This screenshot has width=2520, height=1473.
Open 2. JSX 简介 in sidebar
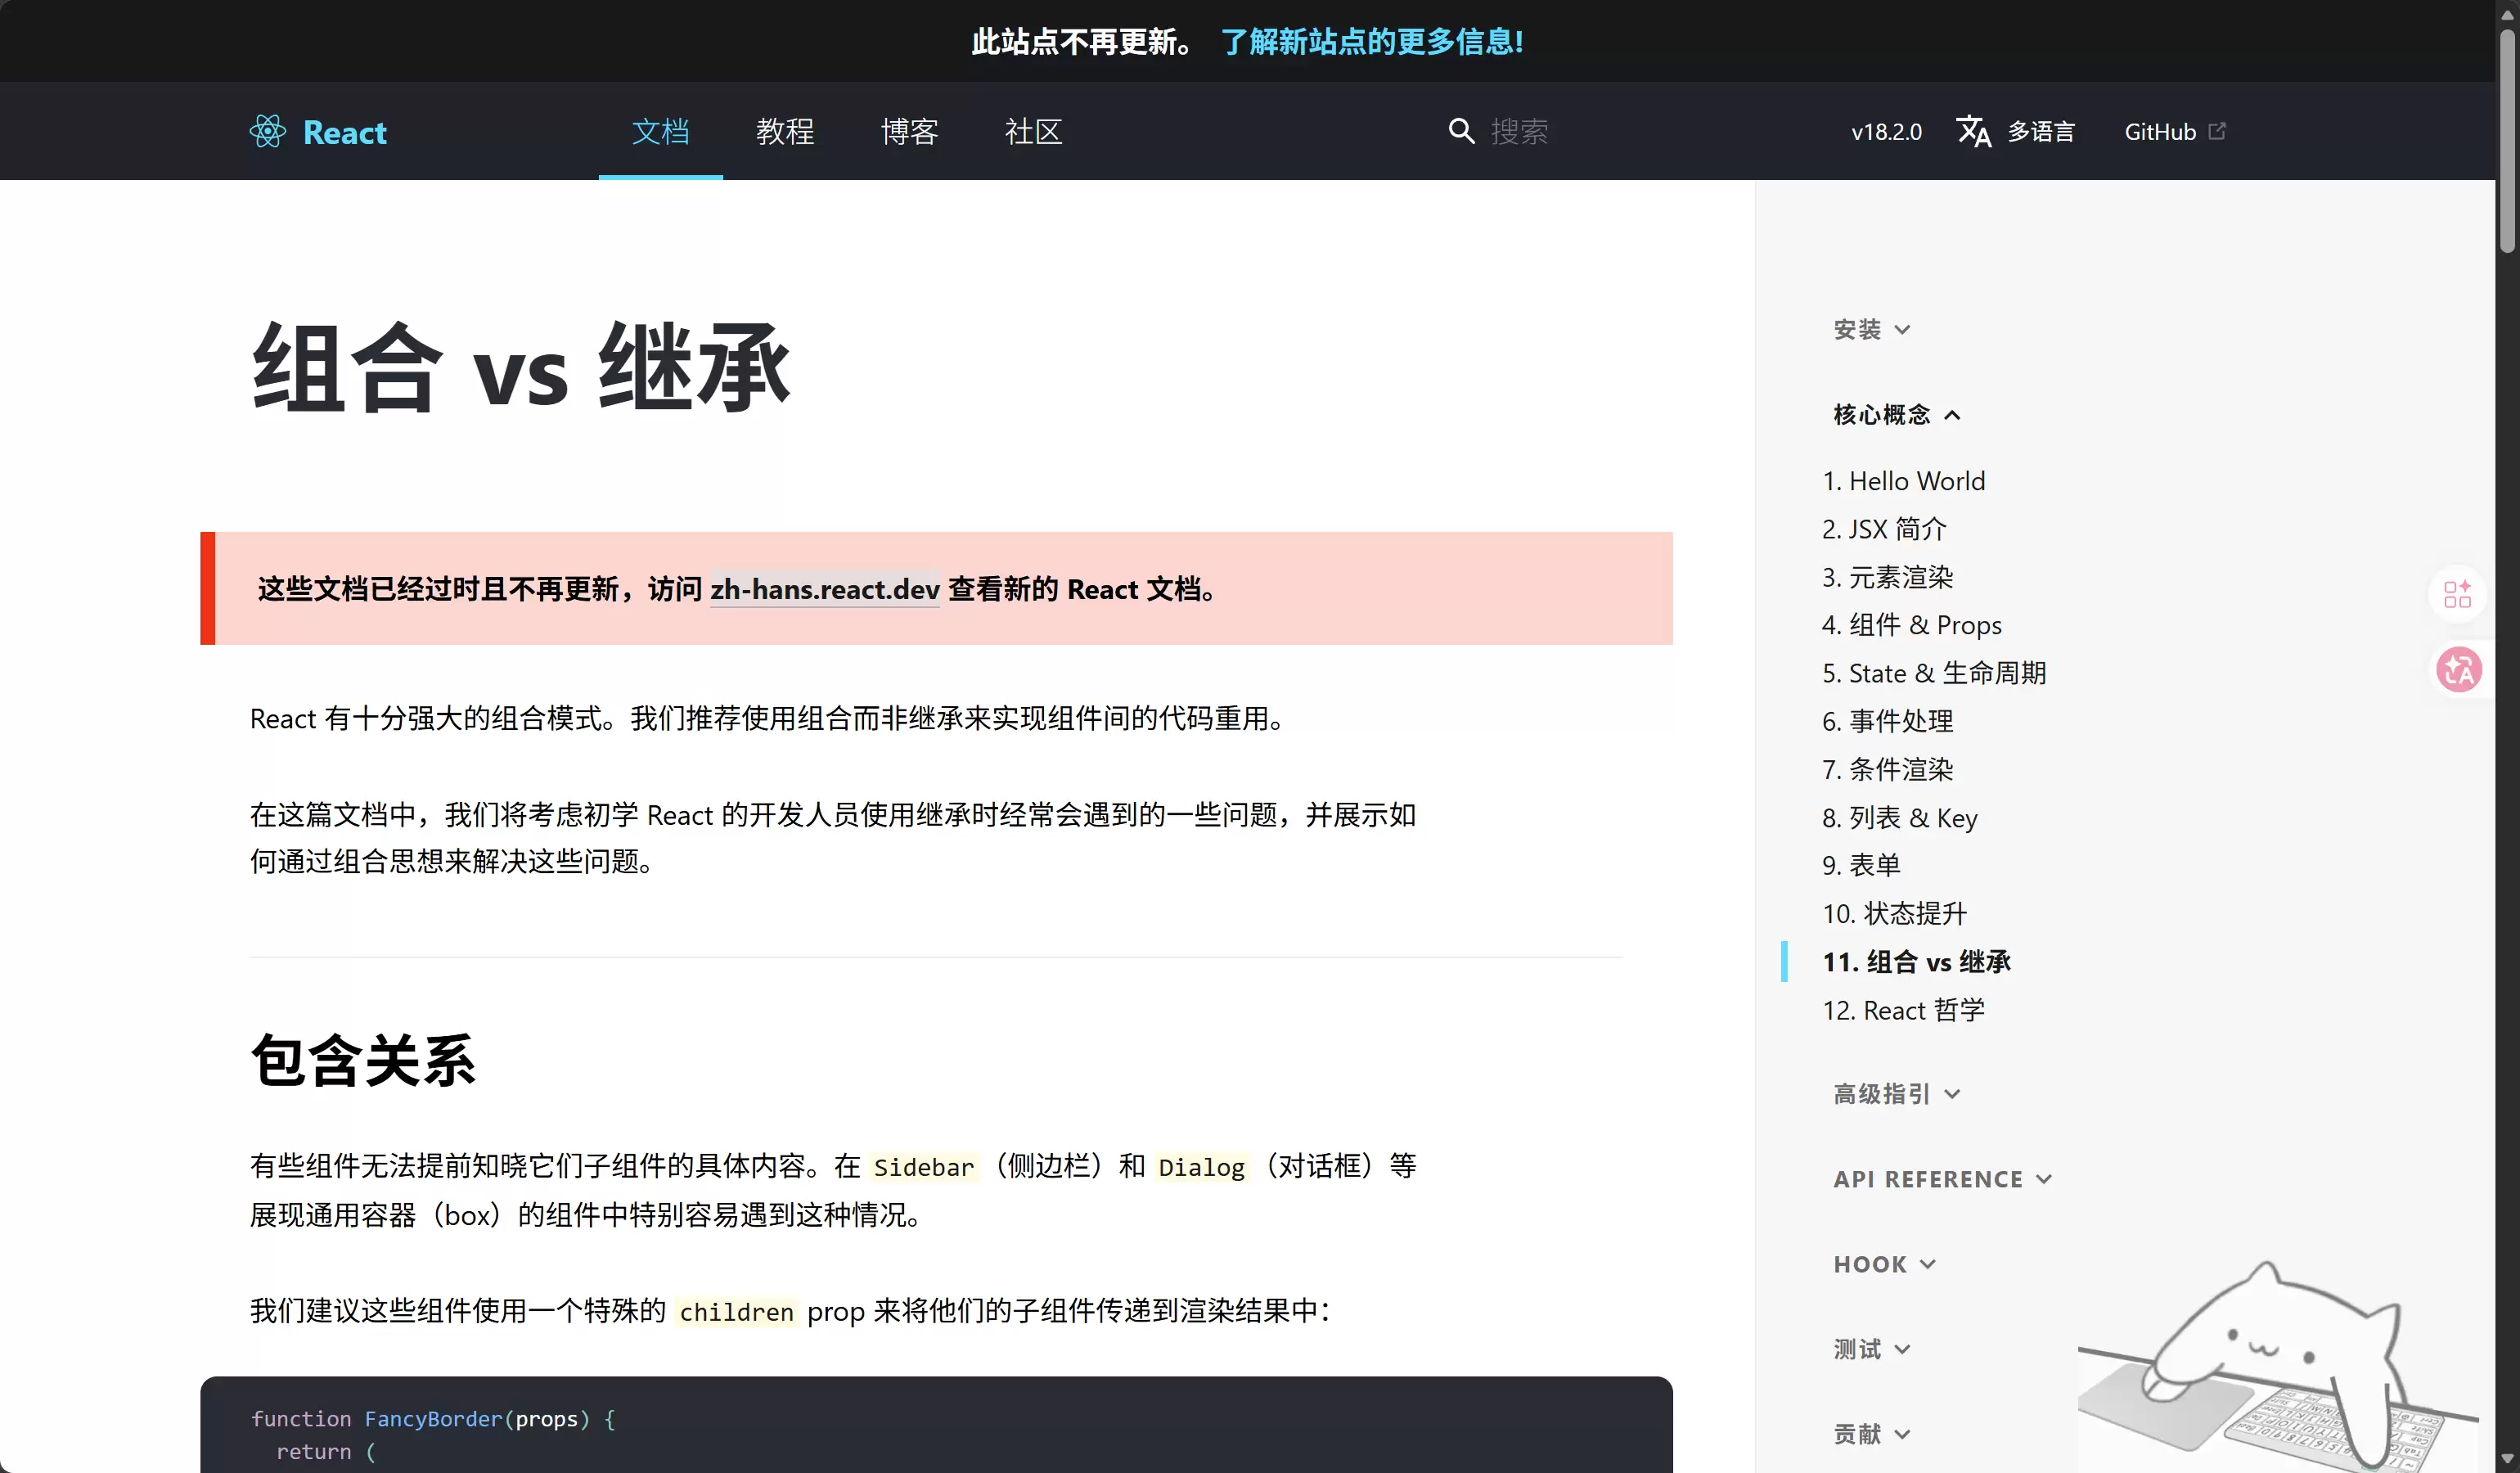[1884, 528]
